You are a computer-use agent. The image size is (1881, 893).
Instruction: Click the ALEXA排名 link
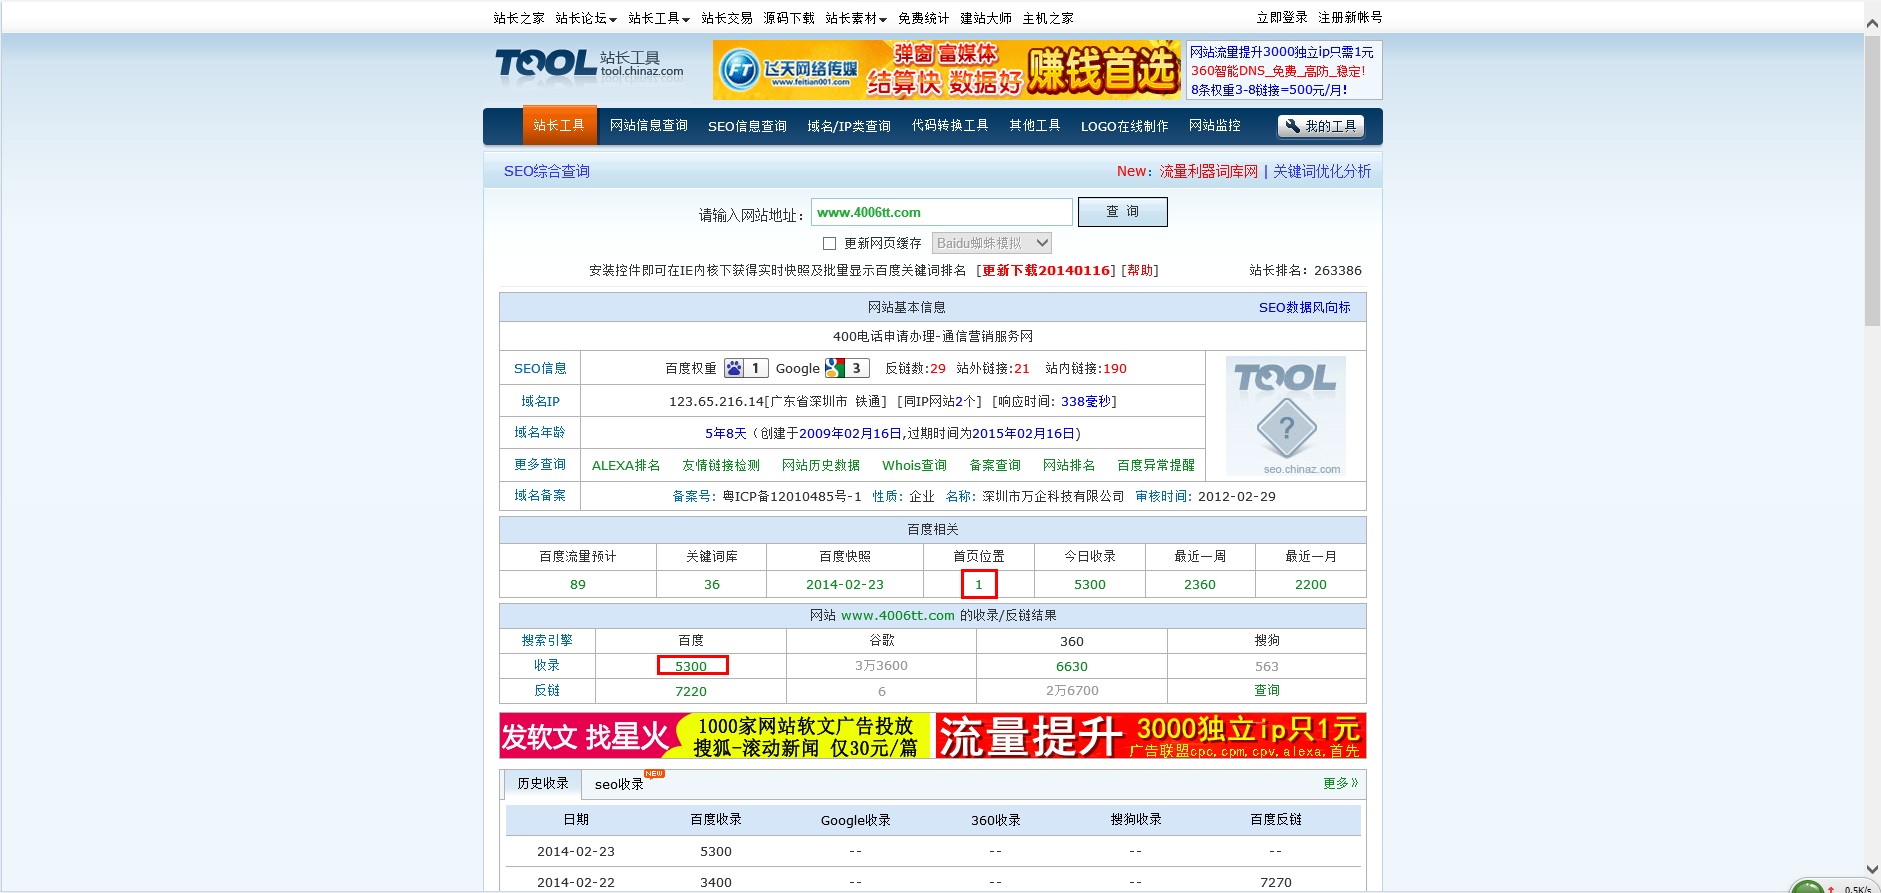tap(626, 466)
